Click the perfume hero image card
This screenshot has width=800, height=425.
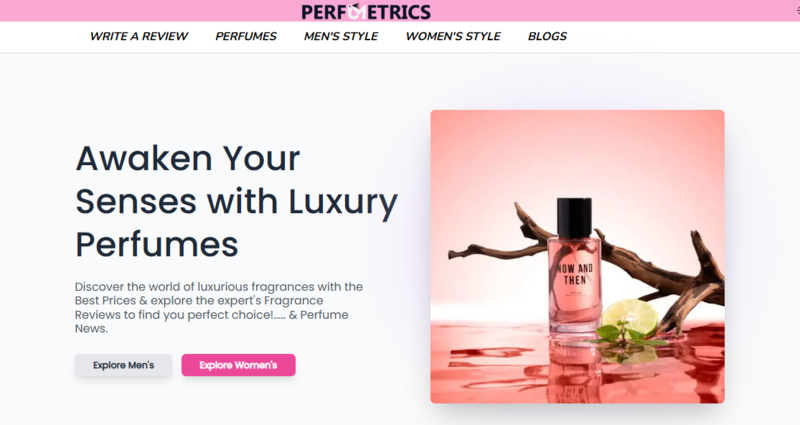click(x=577, y=257)
